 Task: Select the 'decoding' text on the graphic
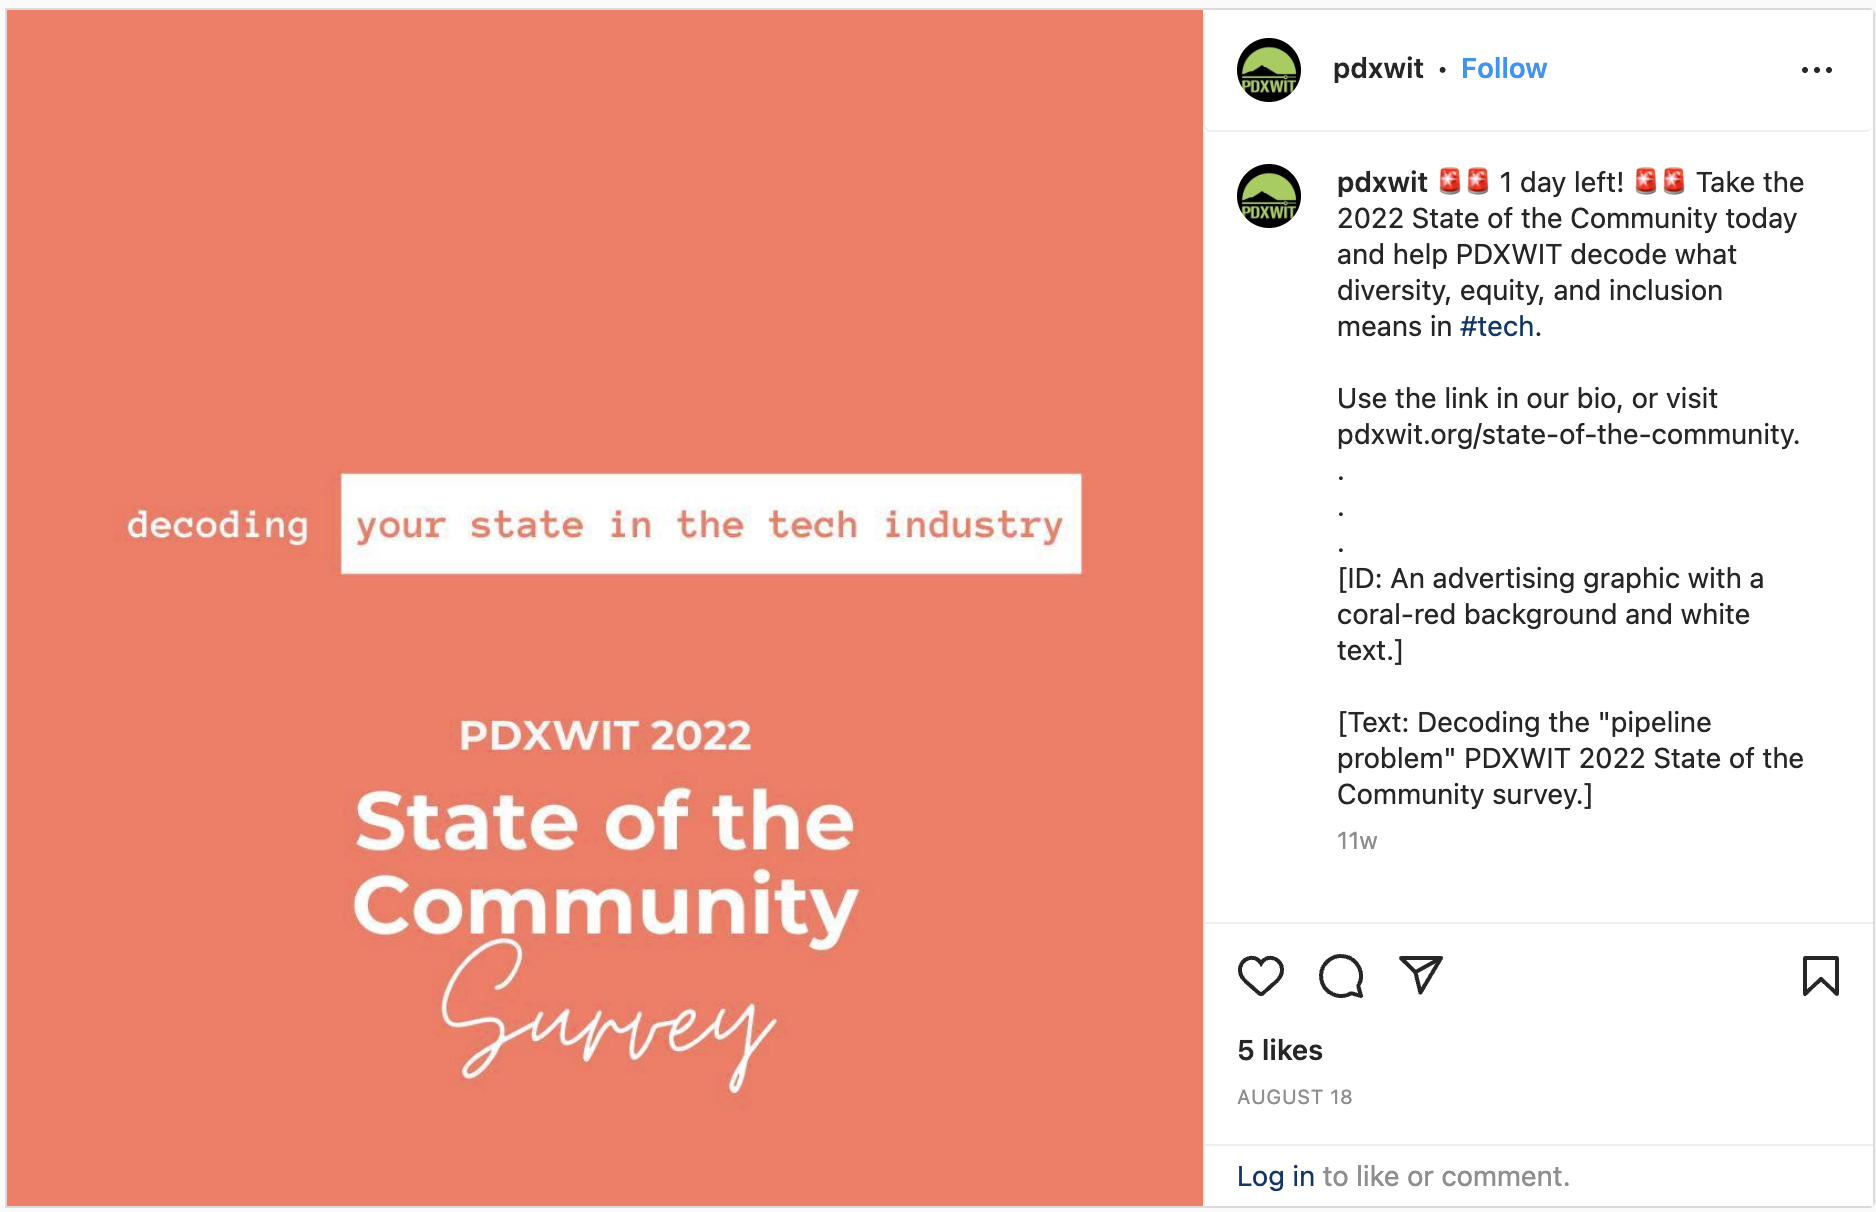218,526
